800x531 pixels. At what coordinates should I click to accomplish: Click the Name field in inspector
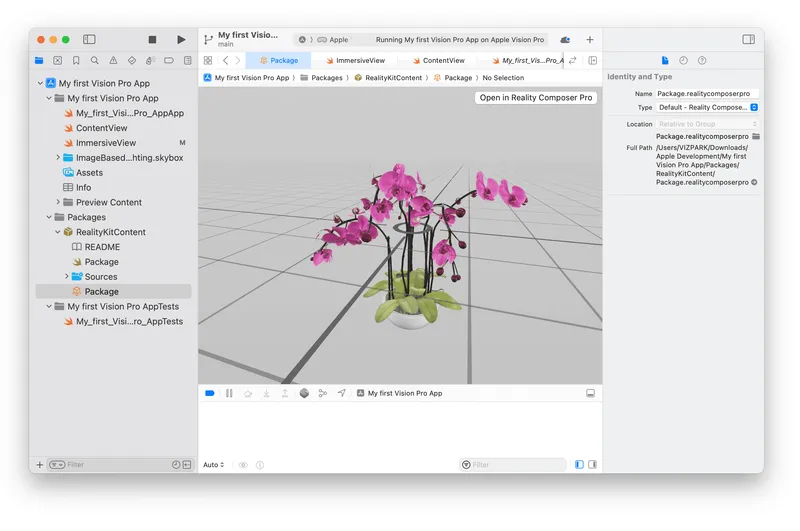click(x=707, y=93)
